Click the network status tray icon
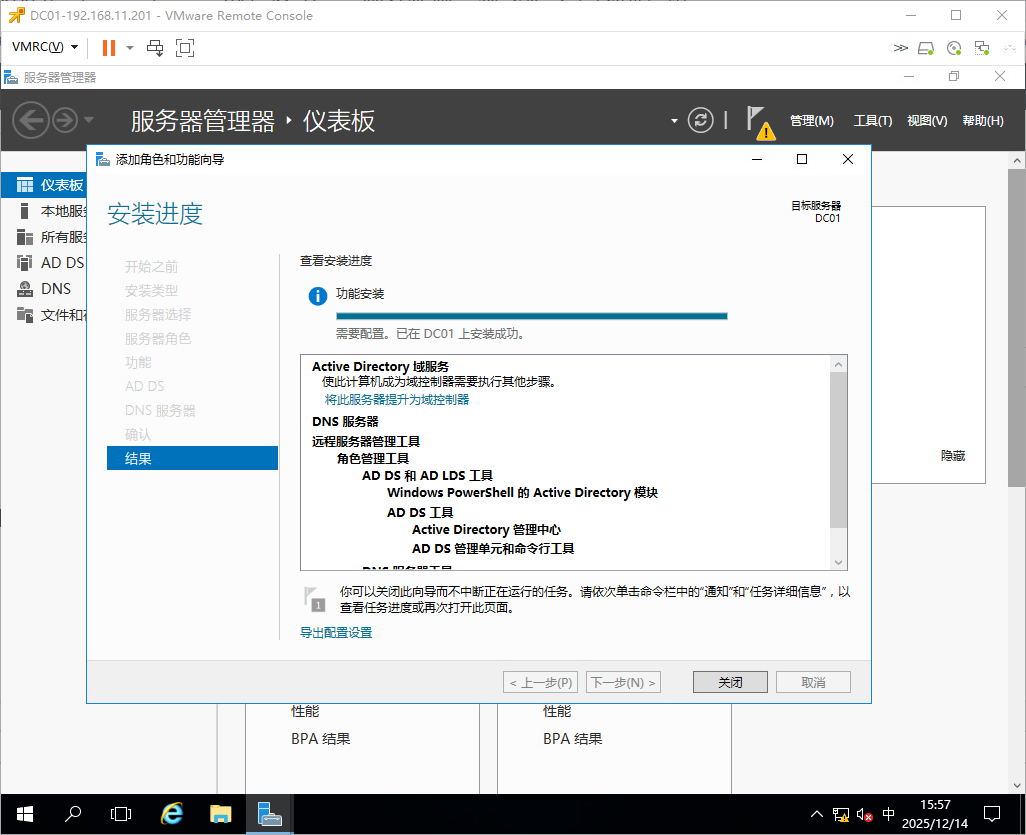 (841, 815)
